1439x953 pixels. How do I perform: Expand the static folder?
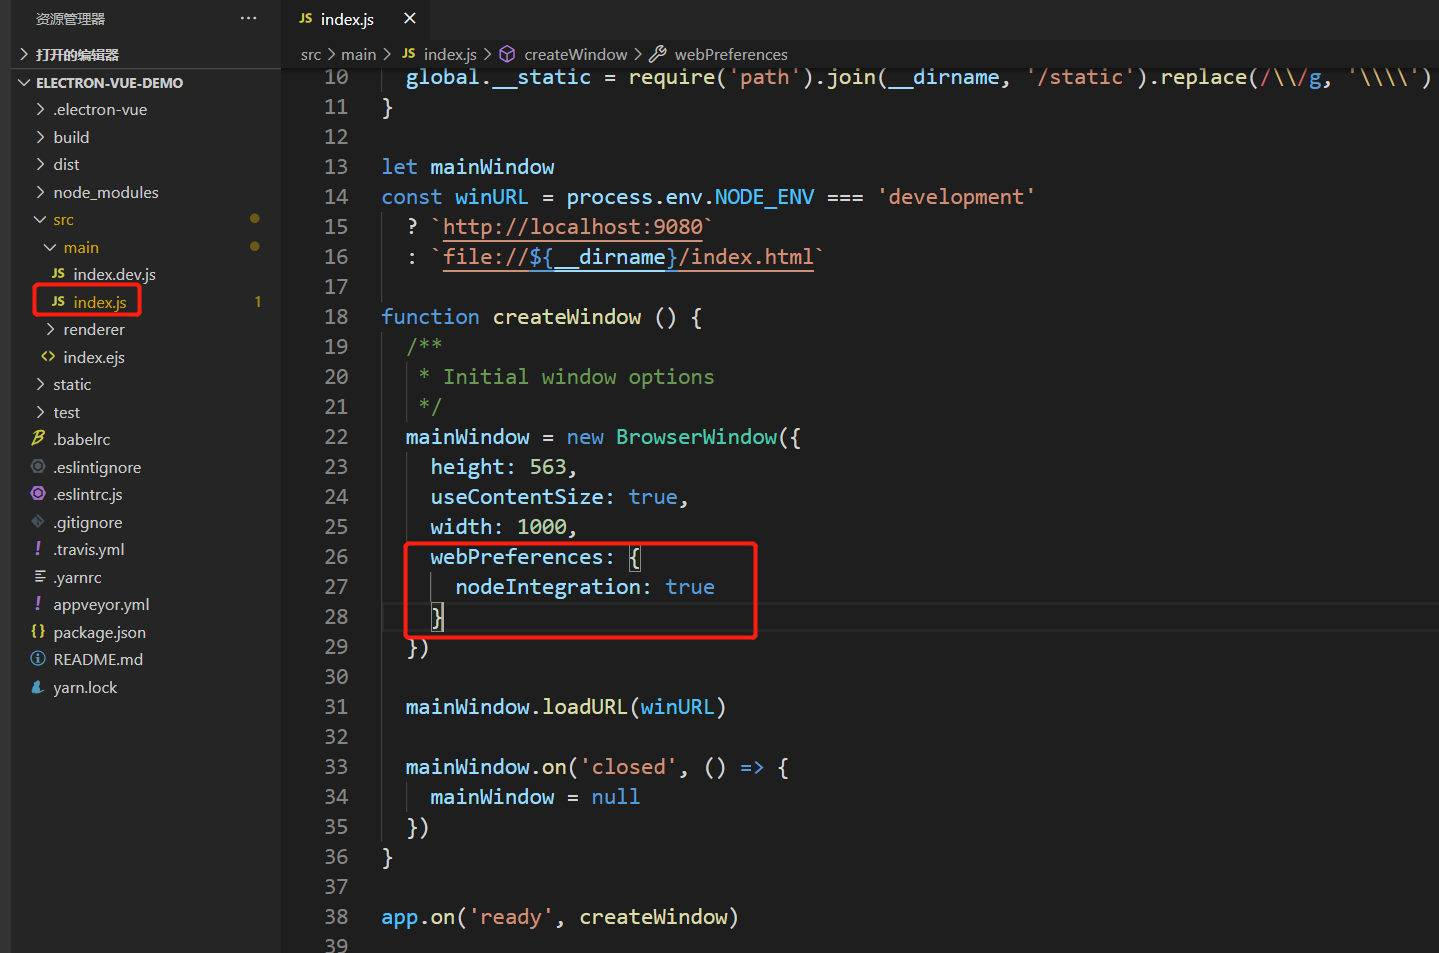(x=72, y=384)
